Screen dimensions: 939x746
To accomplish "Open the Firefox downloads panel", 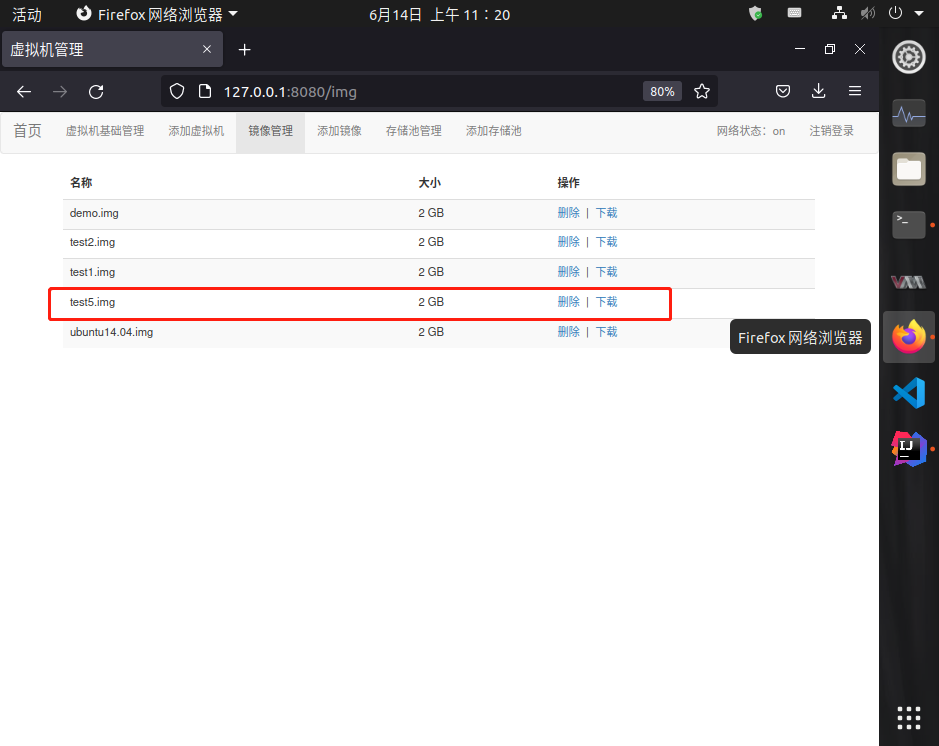I will tap(818, 91).
